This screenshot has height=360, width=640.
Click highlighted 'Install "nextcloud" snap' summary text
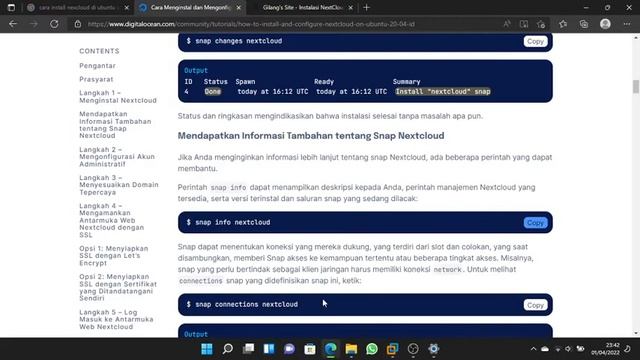coord(443,91)
